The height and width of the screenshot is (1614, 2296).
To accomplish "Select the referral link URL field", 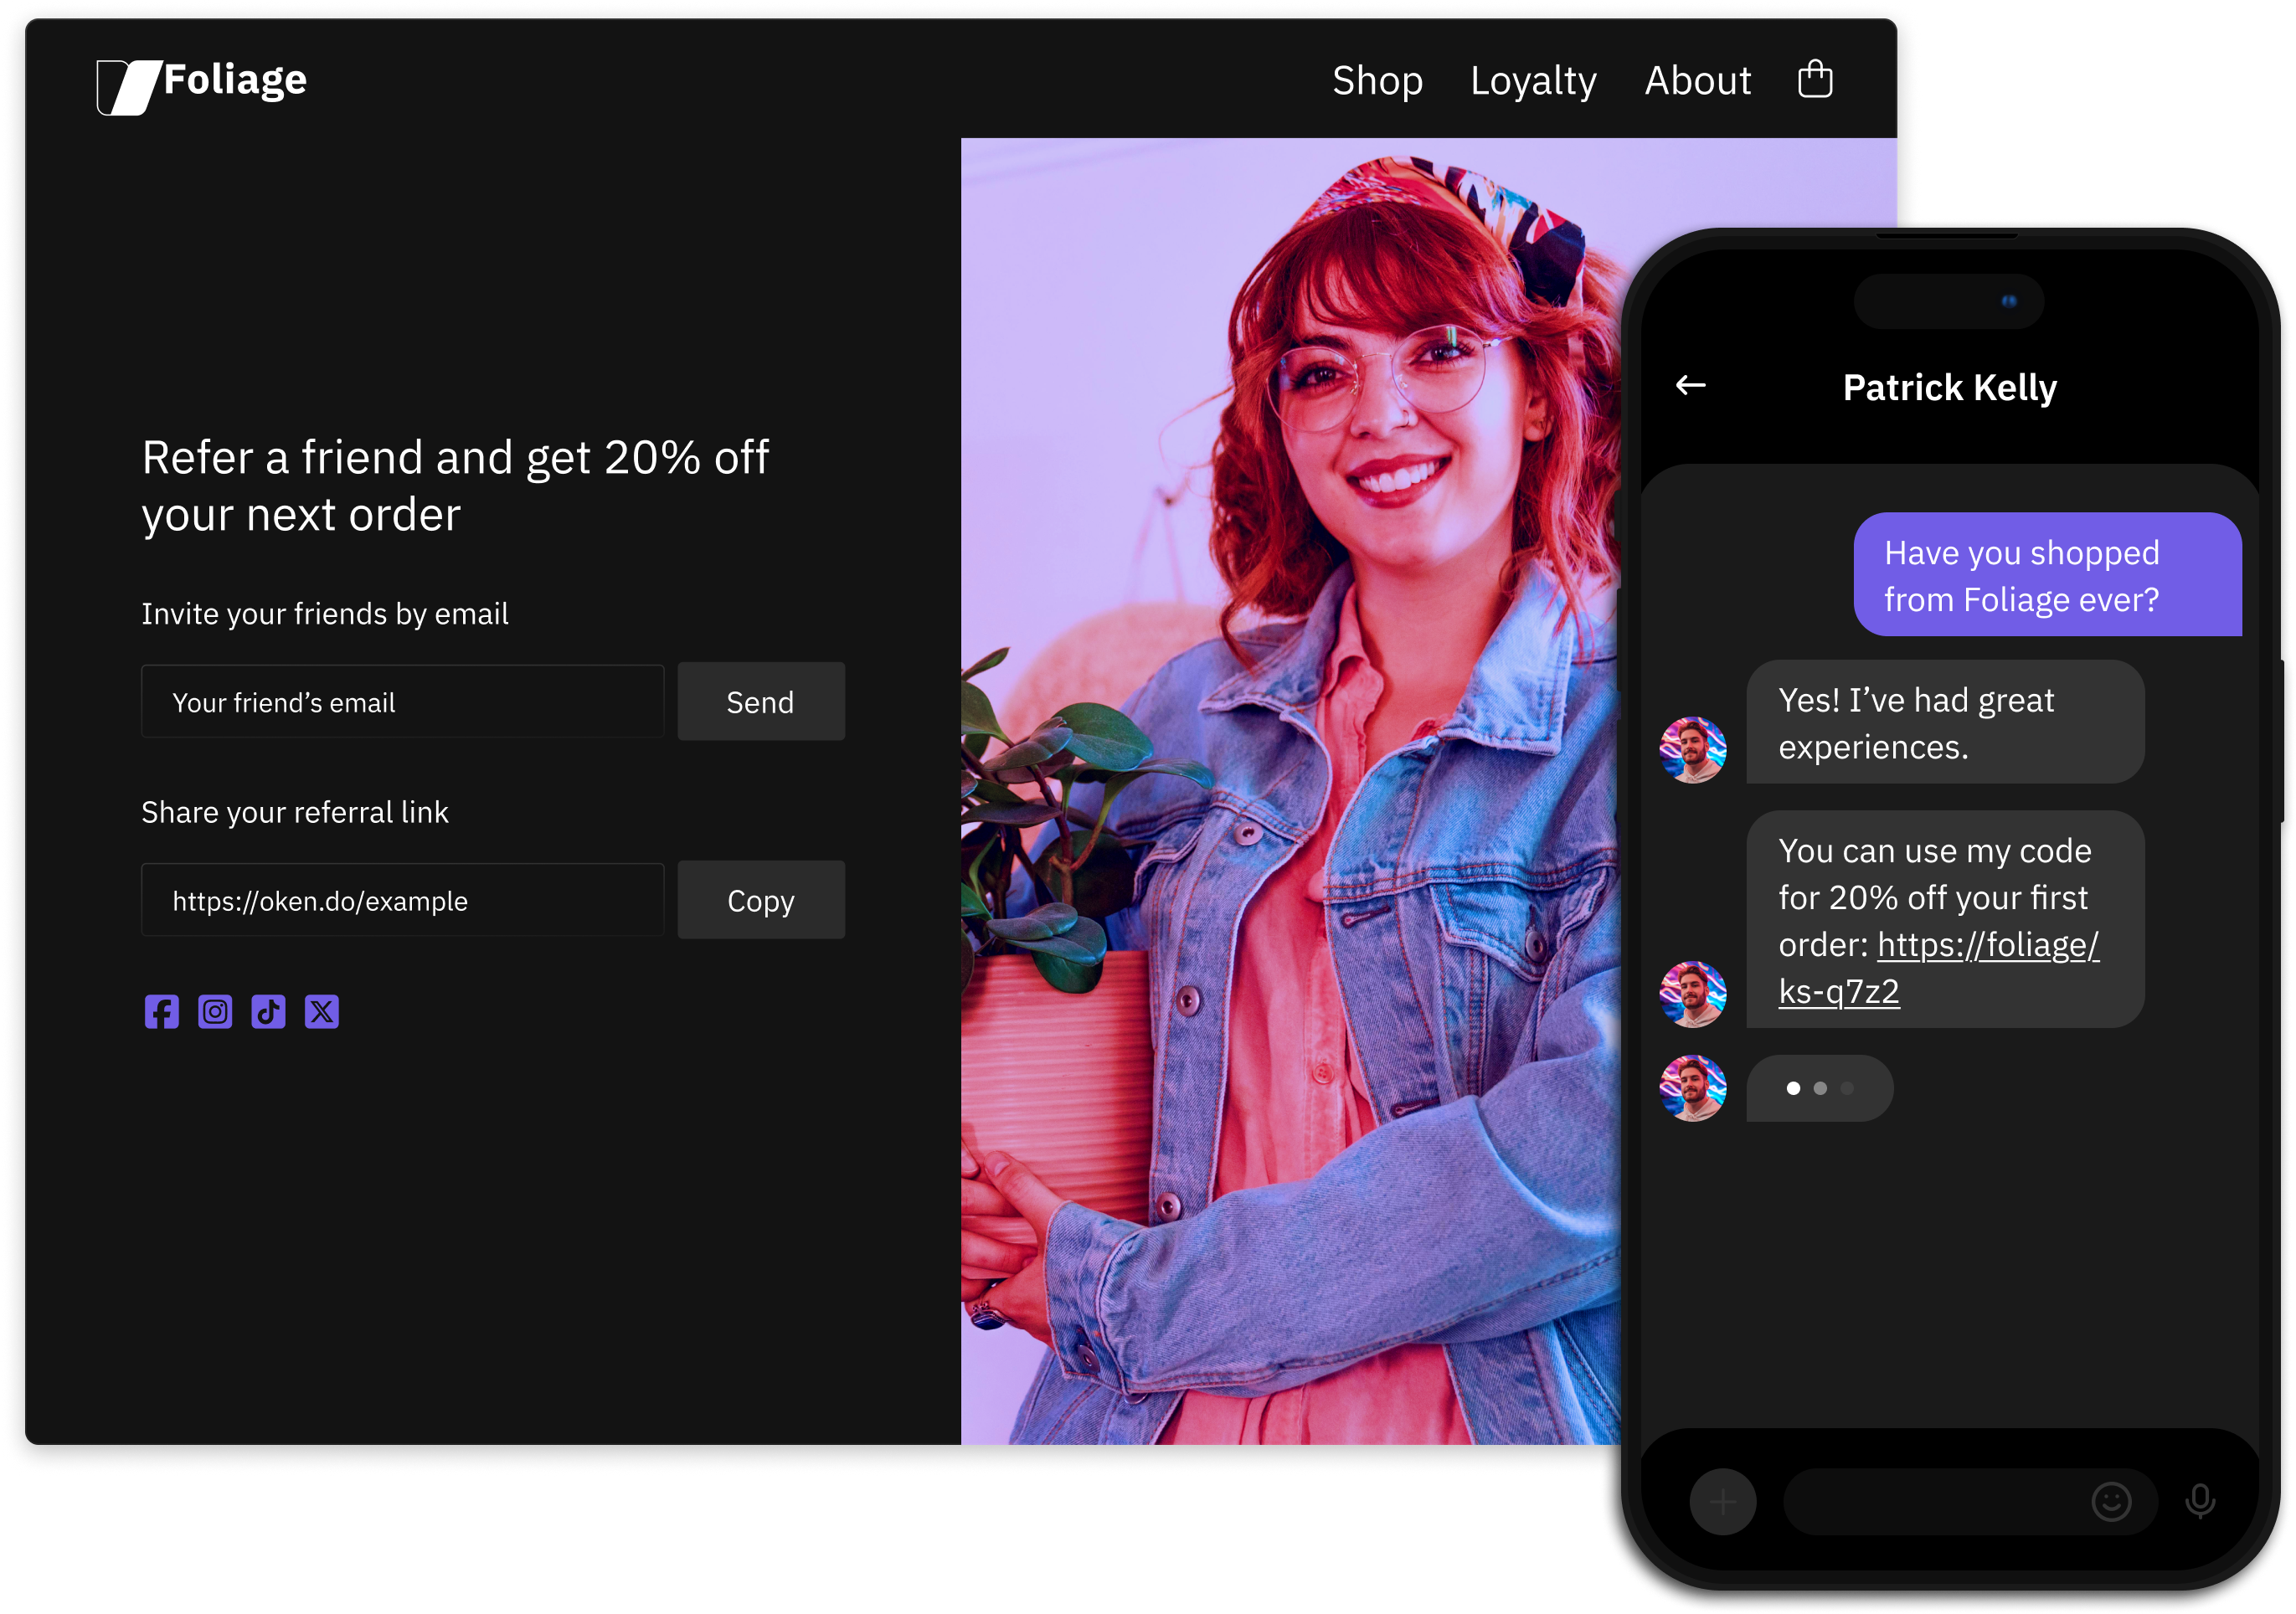I will 402,900.
